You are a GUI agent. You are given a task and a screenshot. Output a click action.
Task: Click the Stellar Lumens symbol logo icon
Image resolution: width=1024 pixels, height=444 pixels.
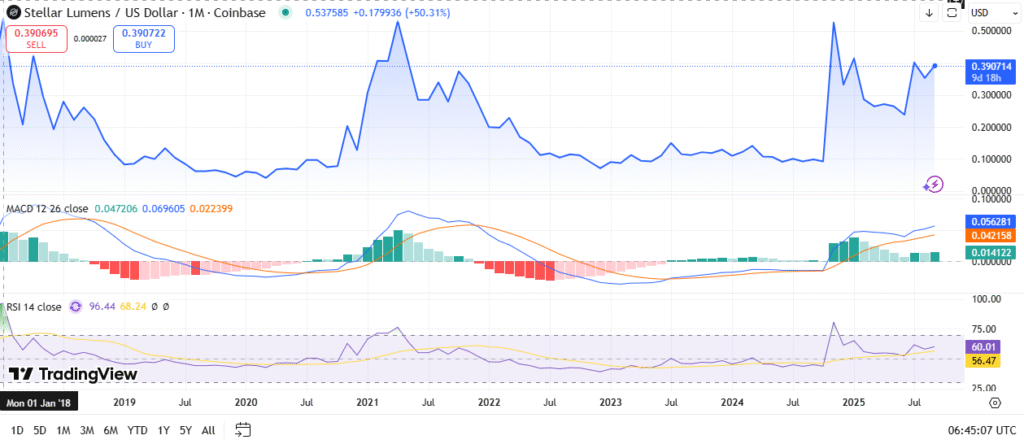[x=12, y=12]
